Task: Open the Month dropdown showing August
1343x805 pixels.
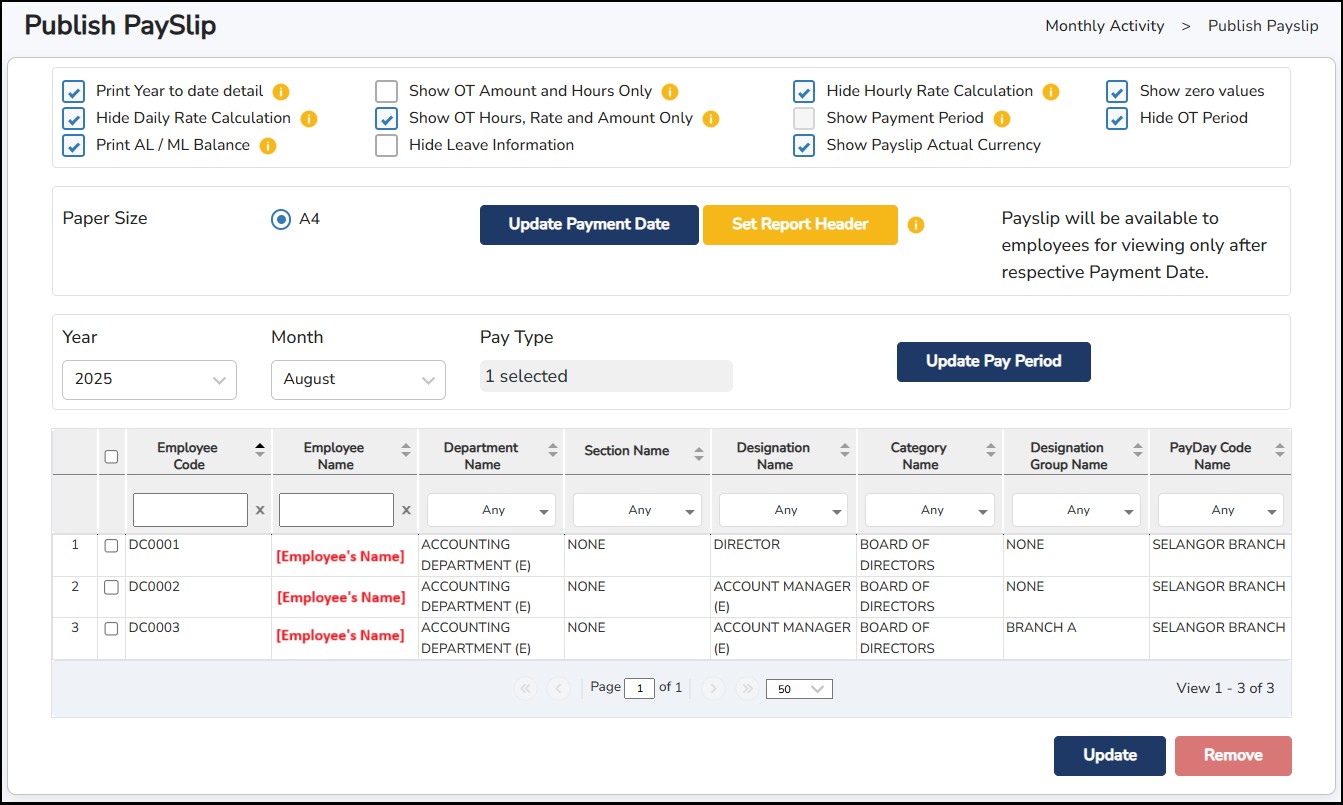Action: [x=358, y=380]
